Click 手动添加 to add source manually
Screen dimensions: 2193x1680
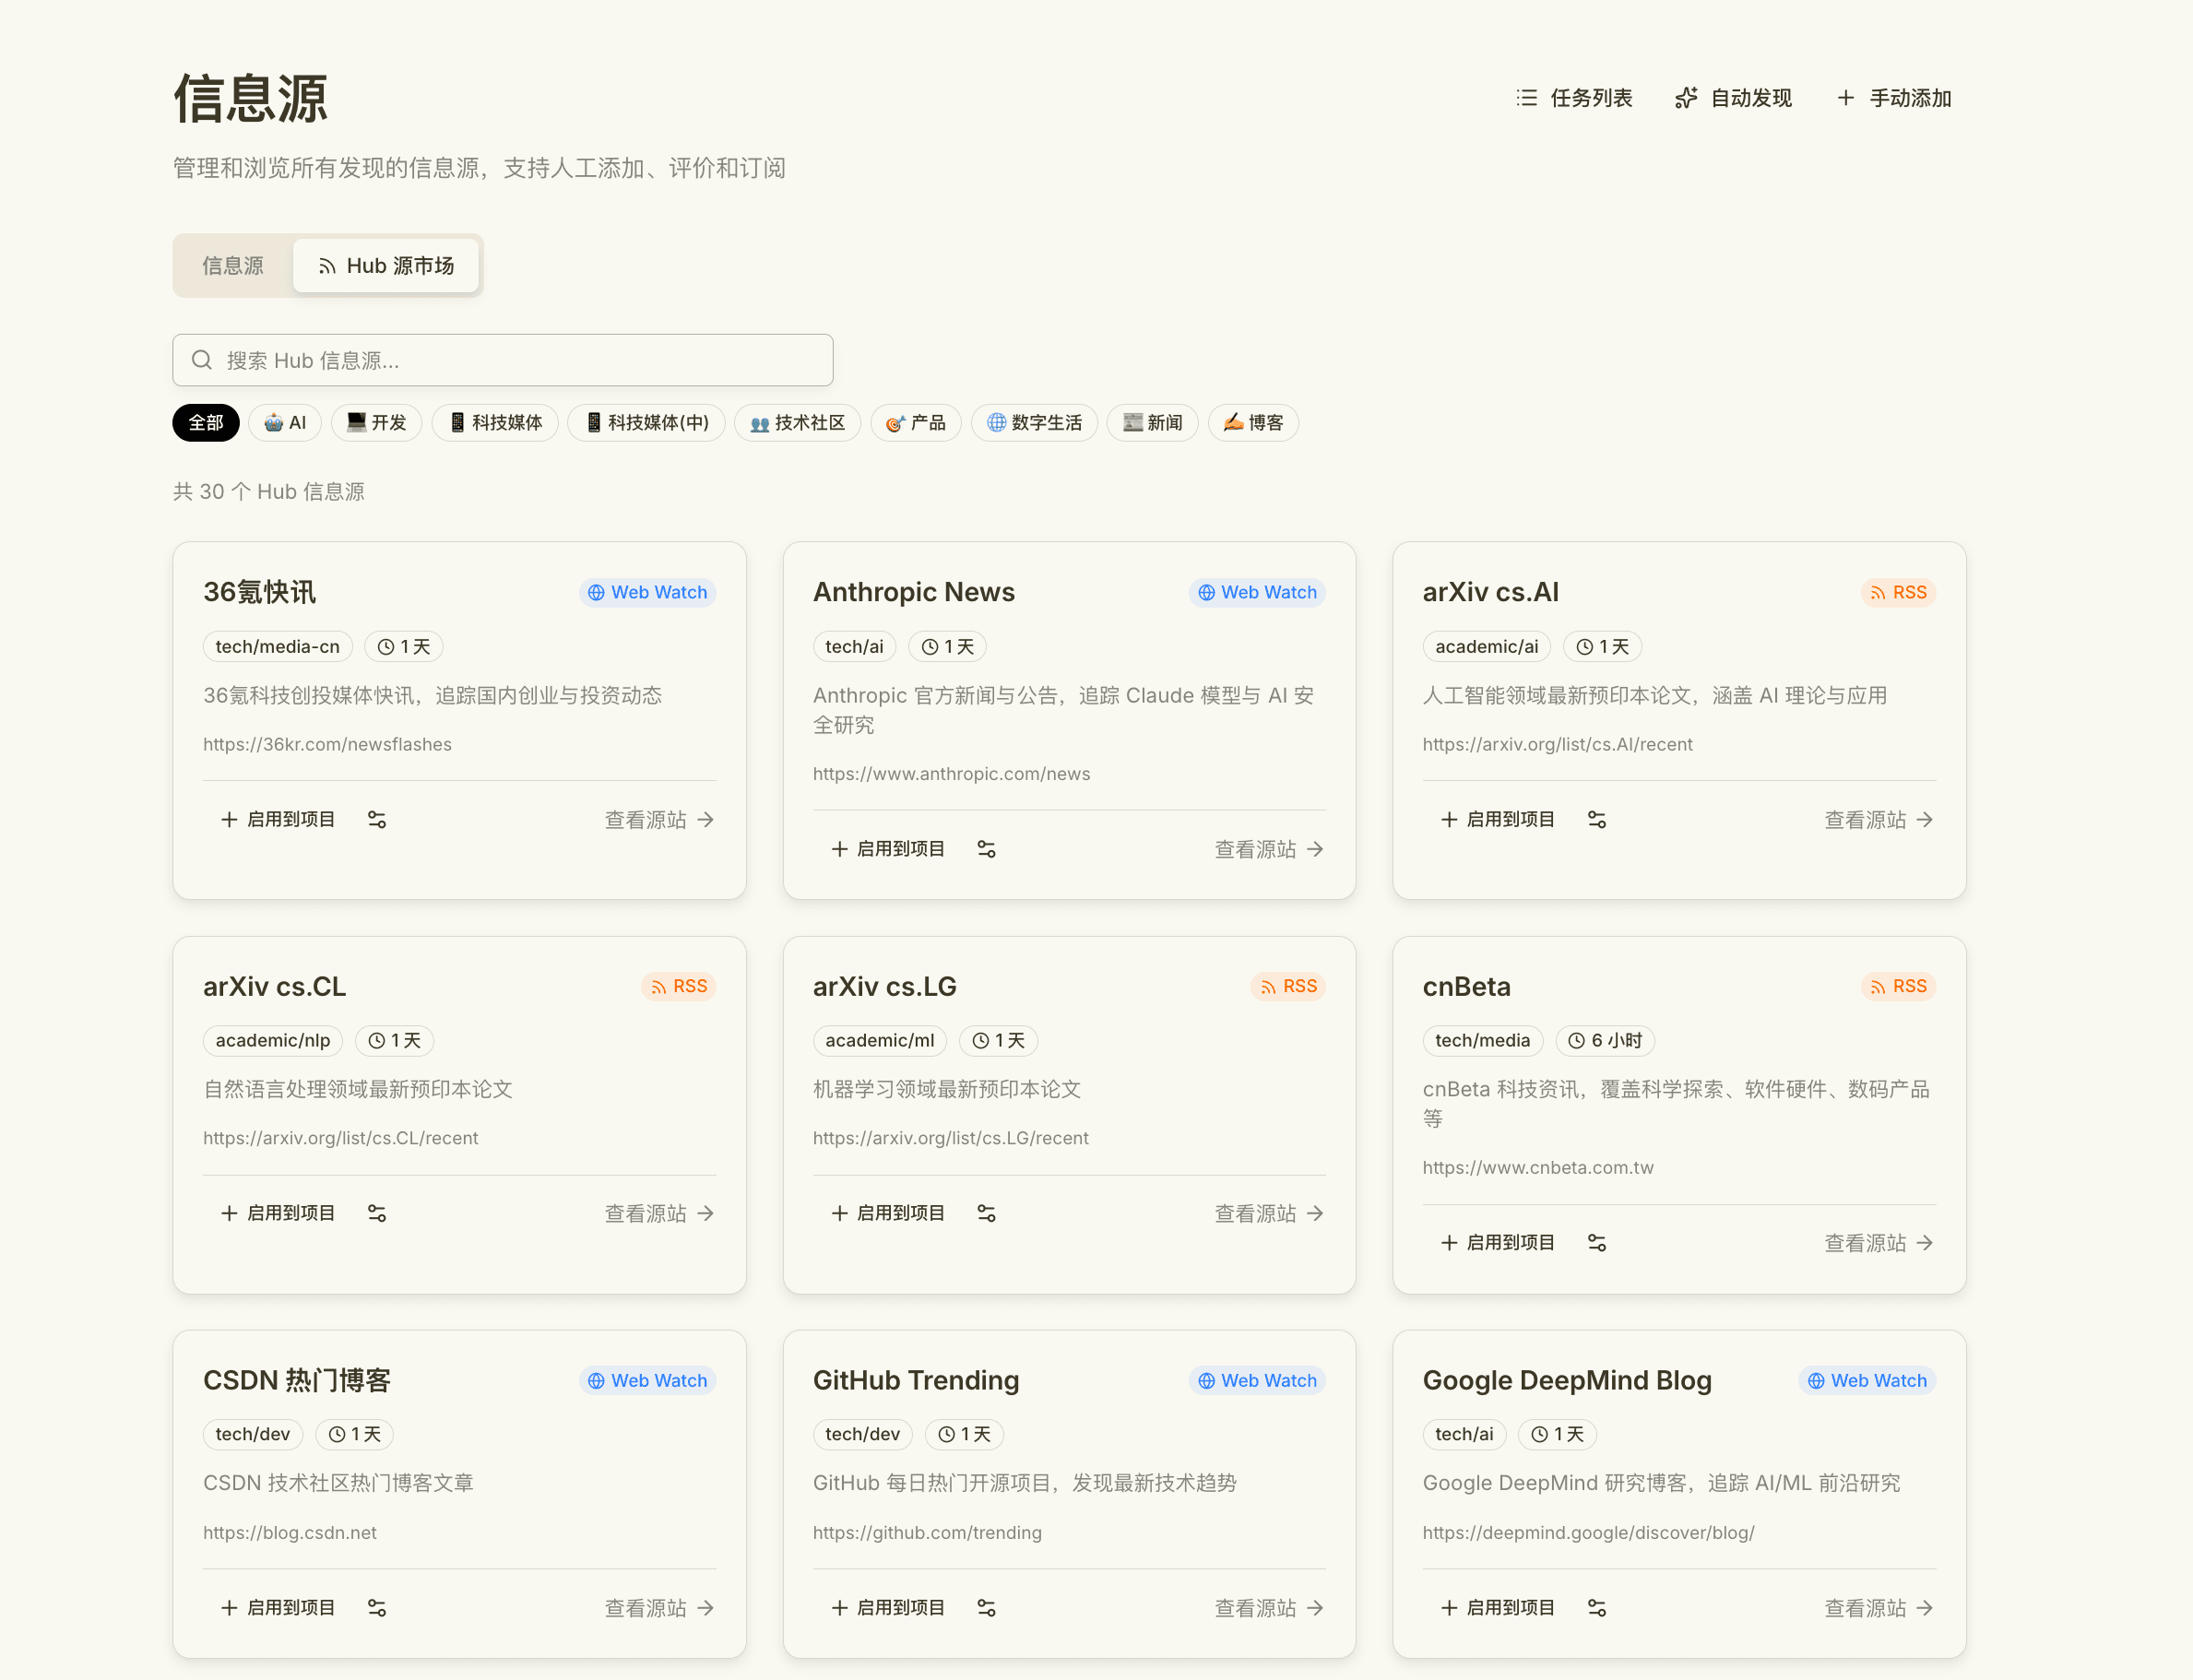point(1894,98)
